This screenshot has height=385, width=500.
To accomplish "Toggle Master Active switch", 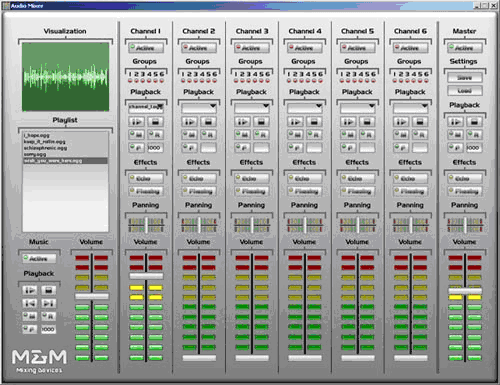I will pyautogui.click(x=465, y=48).
